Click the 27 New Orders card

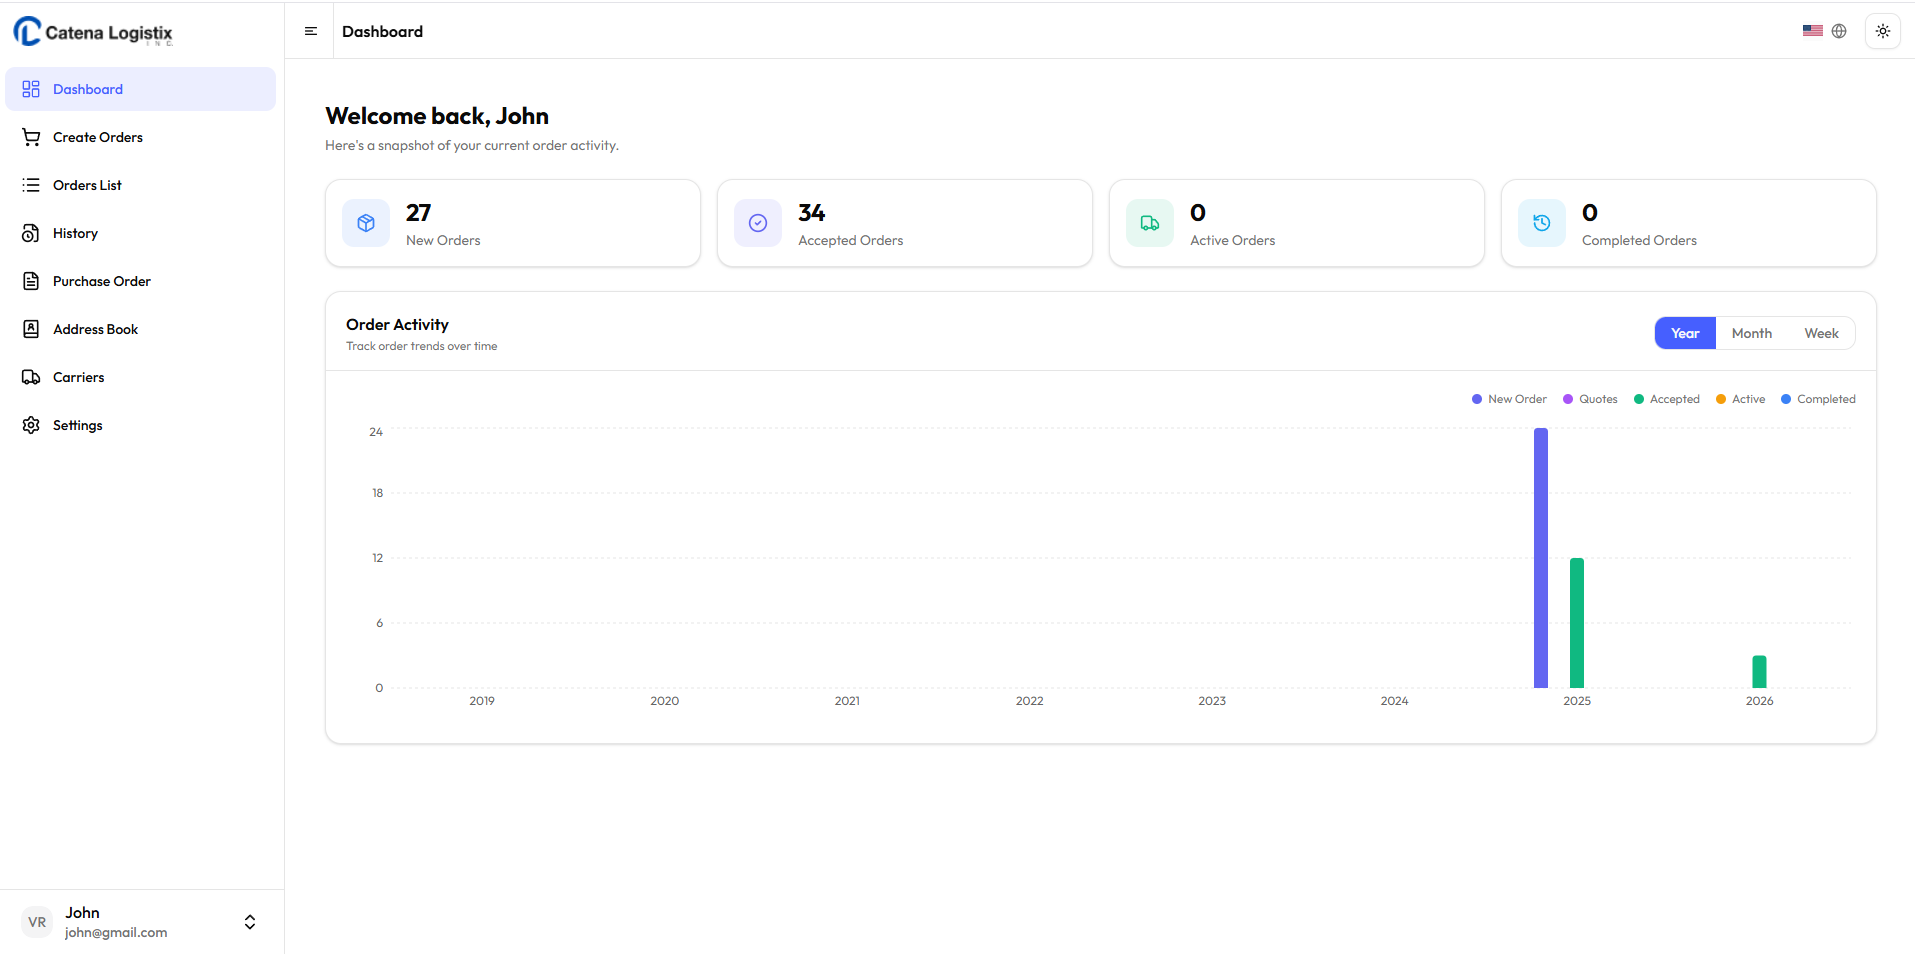pos(513,223)
